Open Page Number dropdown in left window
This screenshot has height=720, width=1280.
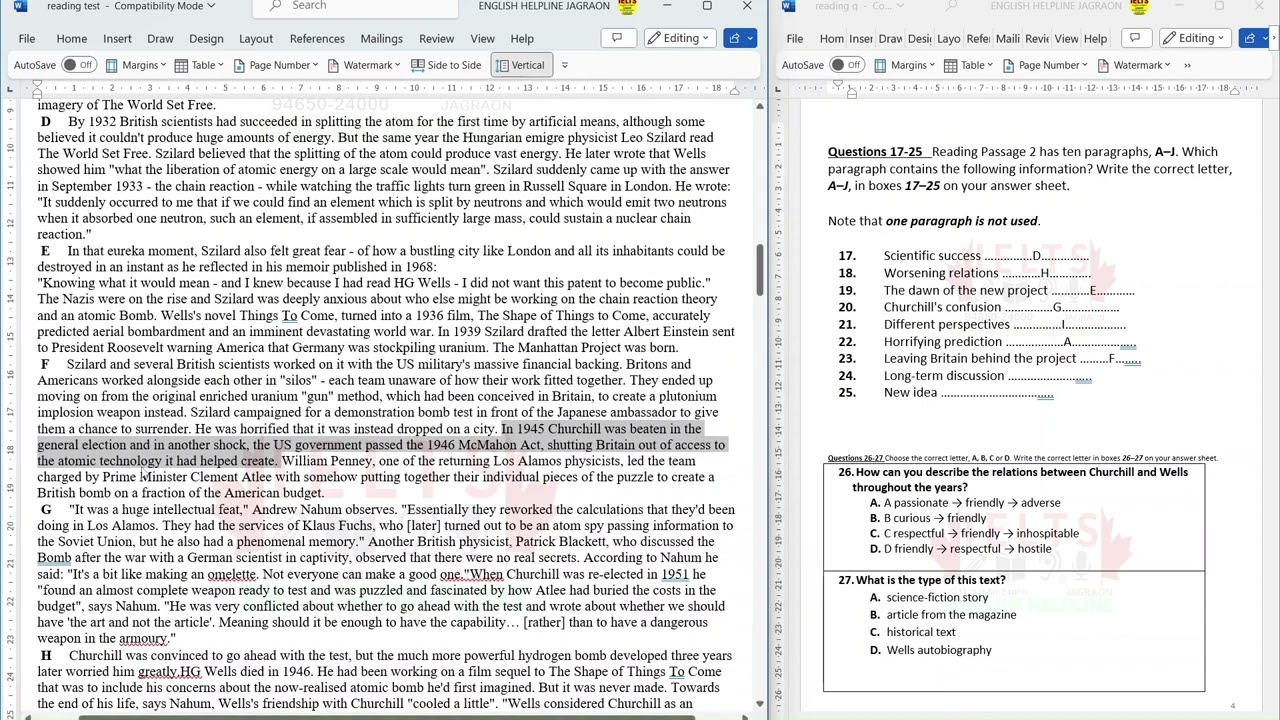pyautogui.click(x=276, y=65)
